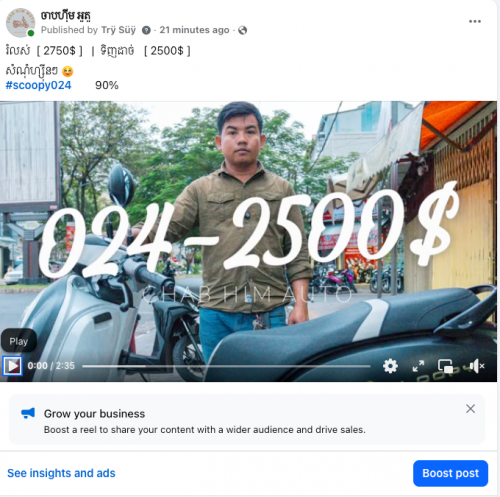Click the Boost post button
The height and width of the screenshot is (497, 500).
[450, 473]
